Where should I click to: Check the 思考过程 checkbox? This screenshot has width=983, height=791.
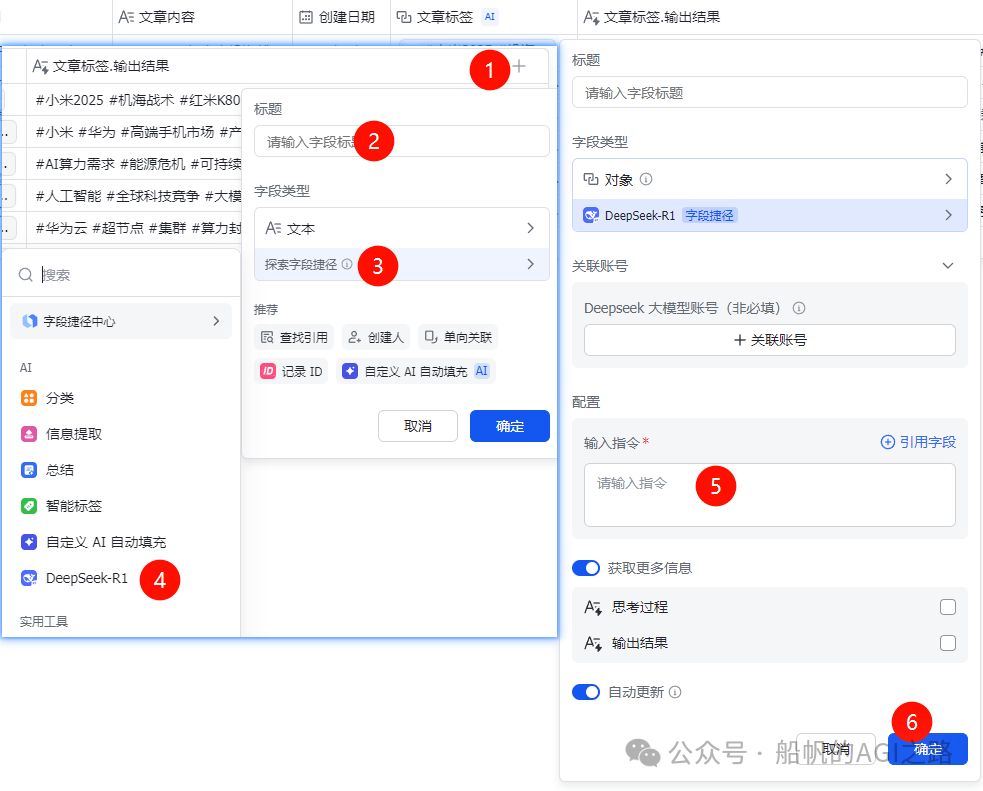(948, 607)
